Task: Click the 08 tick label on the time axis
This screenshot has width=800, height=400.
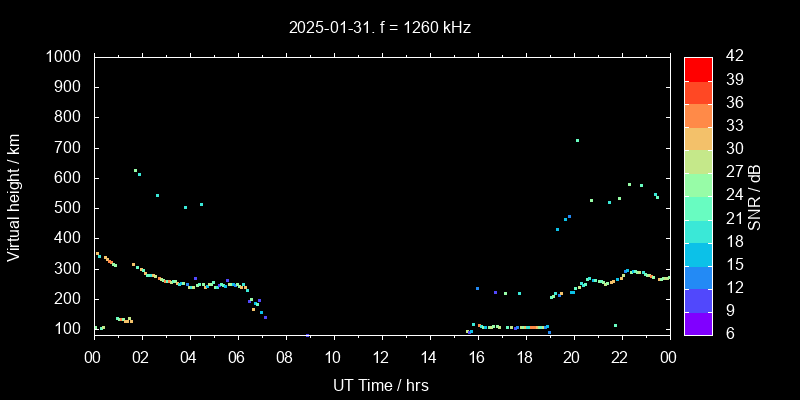Action: [284, 357]
